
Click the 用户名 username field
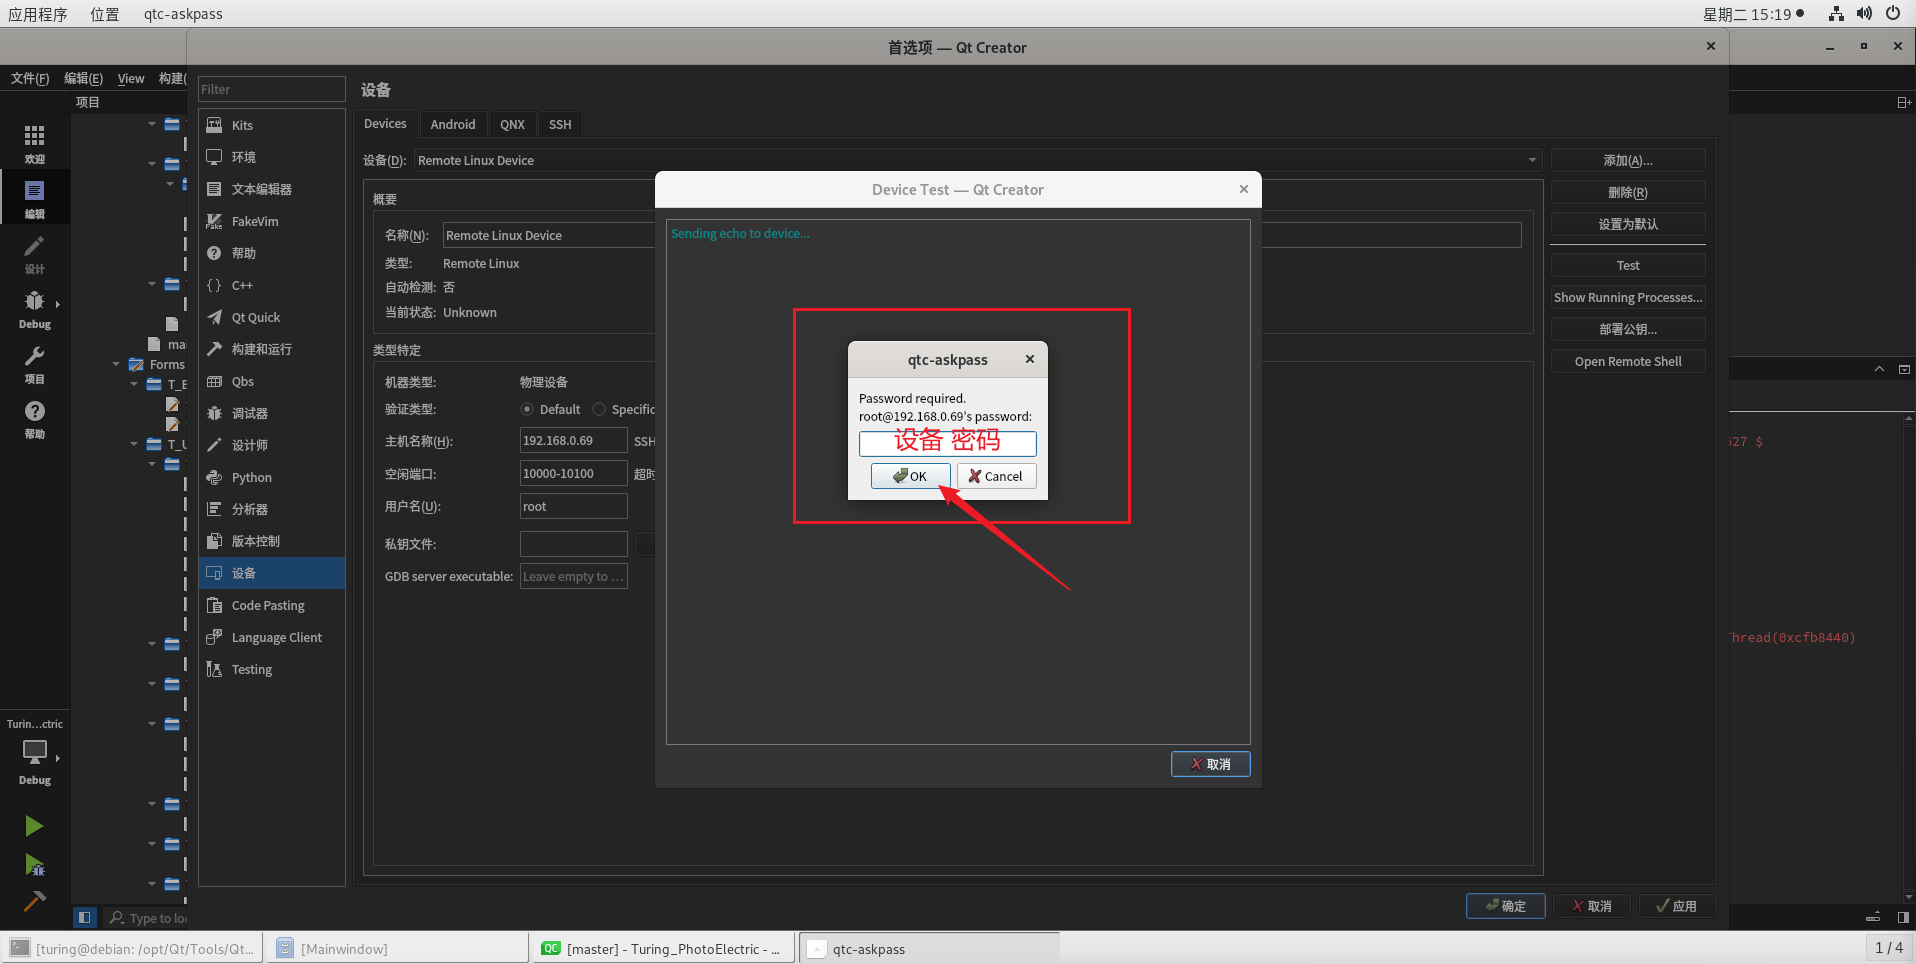(x=573, y=506)
